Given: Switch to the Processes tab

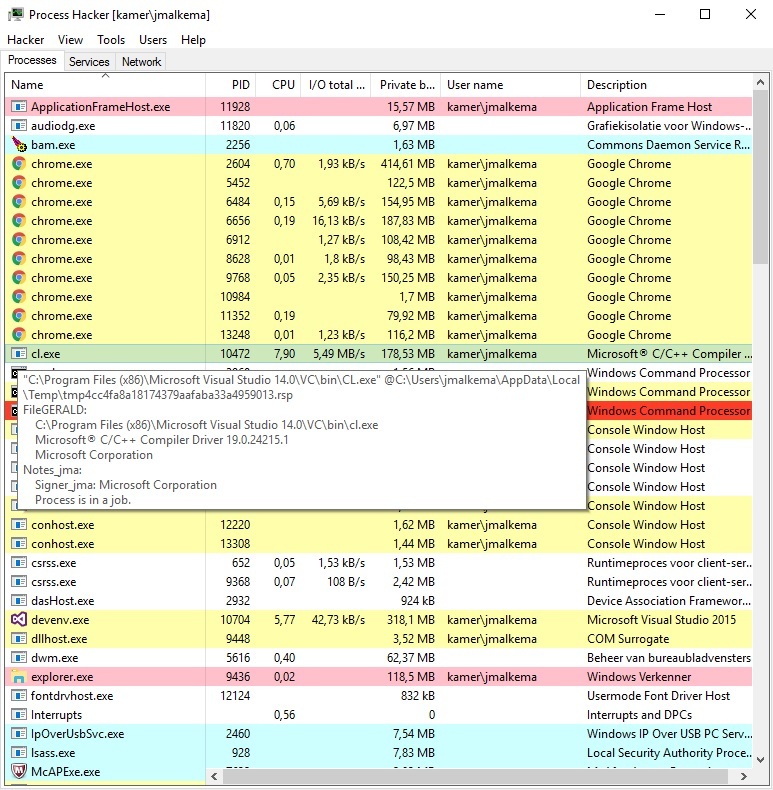Looking at the screenshot, I should pyautogui.click(x=32, y=60).
